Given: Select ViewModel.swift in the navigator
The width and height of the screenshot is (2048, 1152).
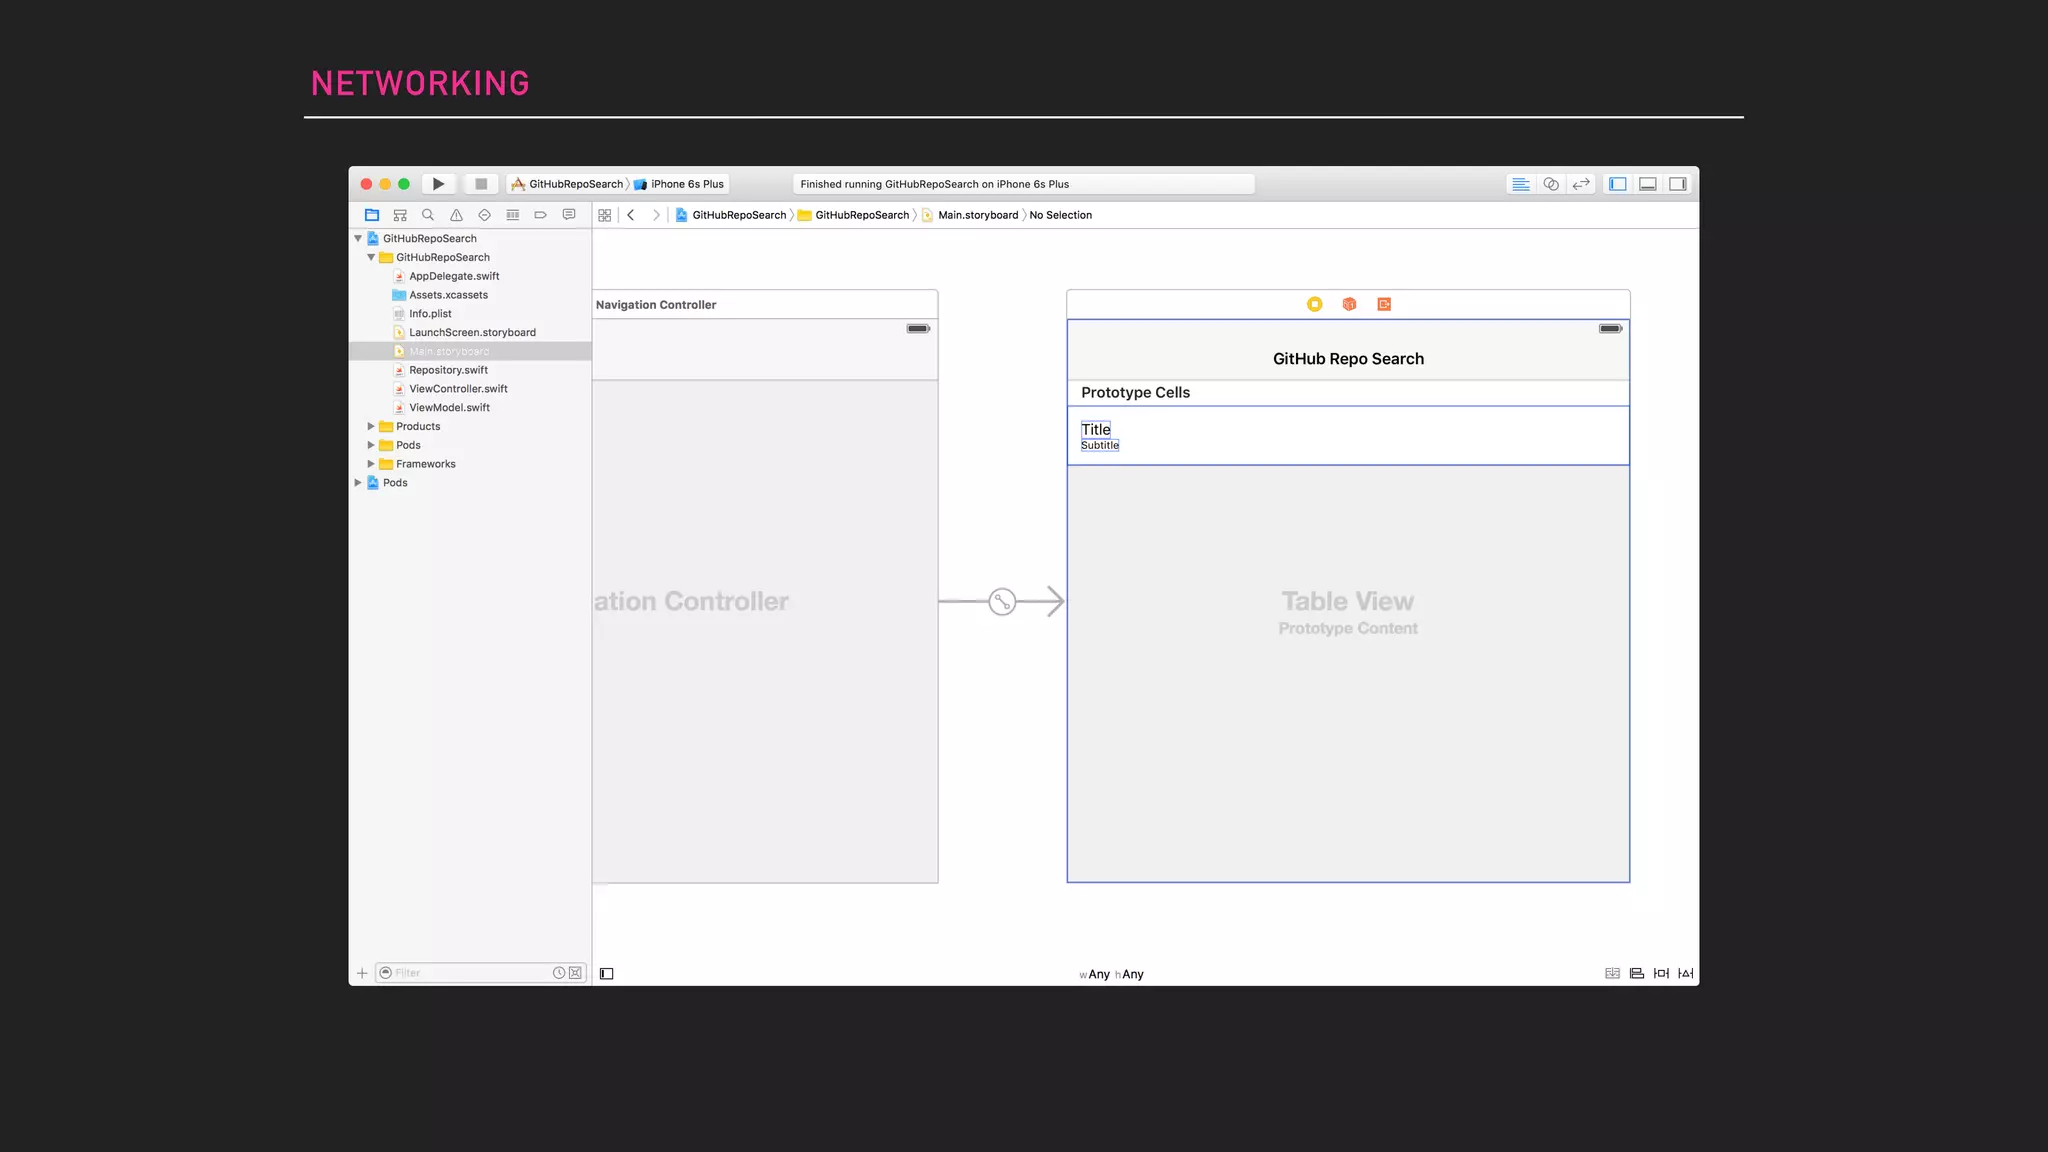Looking at the screenshot, I should tap(449, 408).
